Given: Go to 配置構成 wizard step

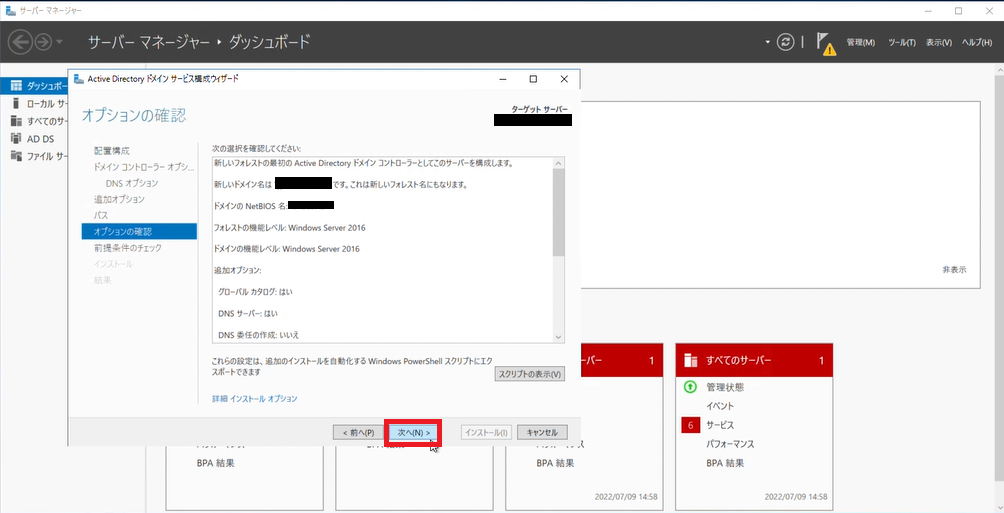Looking at the screenshot, I should tap(112, 151).
